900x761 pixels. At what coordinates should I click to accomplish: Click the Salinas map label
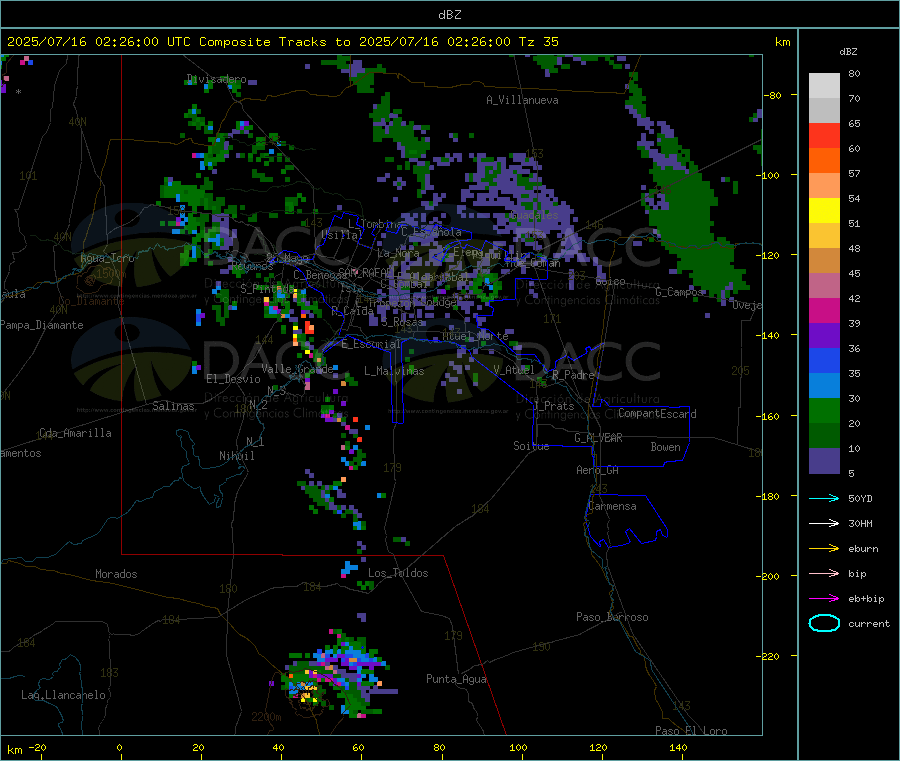click(x=173, y=406)
